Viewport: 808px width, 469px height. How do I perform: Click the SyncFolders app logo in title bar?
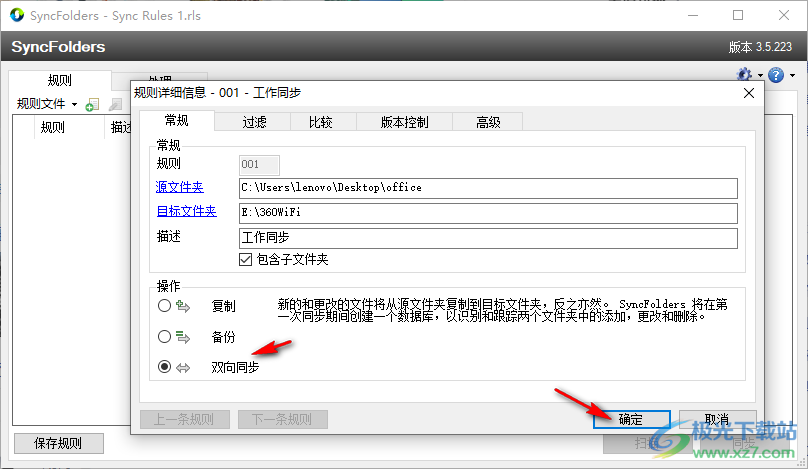click(x=16, y=15)
